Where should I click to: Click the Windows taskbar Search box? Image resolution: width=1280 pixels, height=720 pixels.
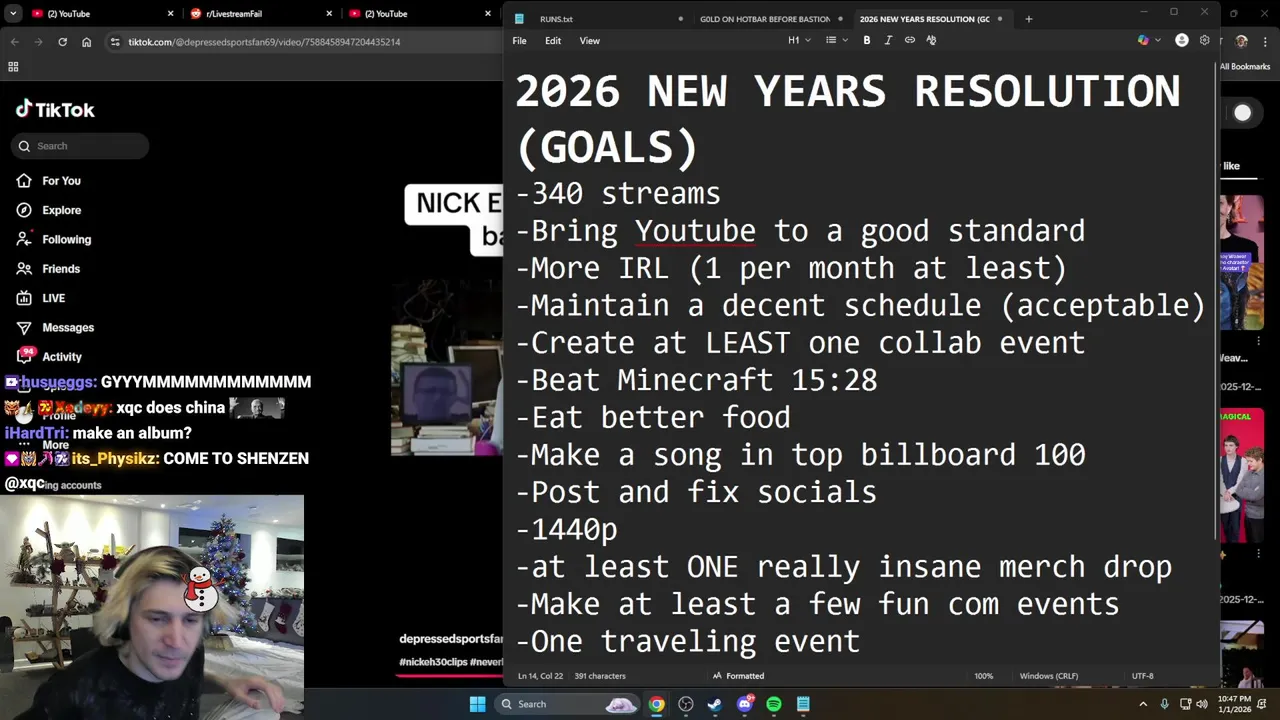pyautogui.click(x=567, y=704)
